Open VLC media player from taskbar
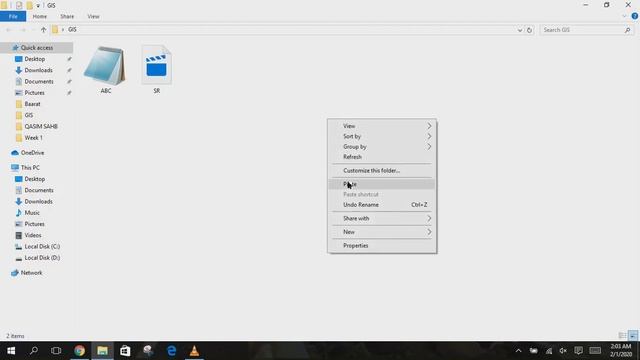Image resolution: width=640 pixels, height=360 pixels. pos(194,351)
